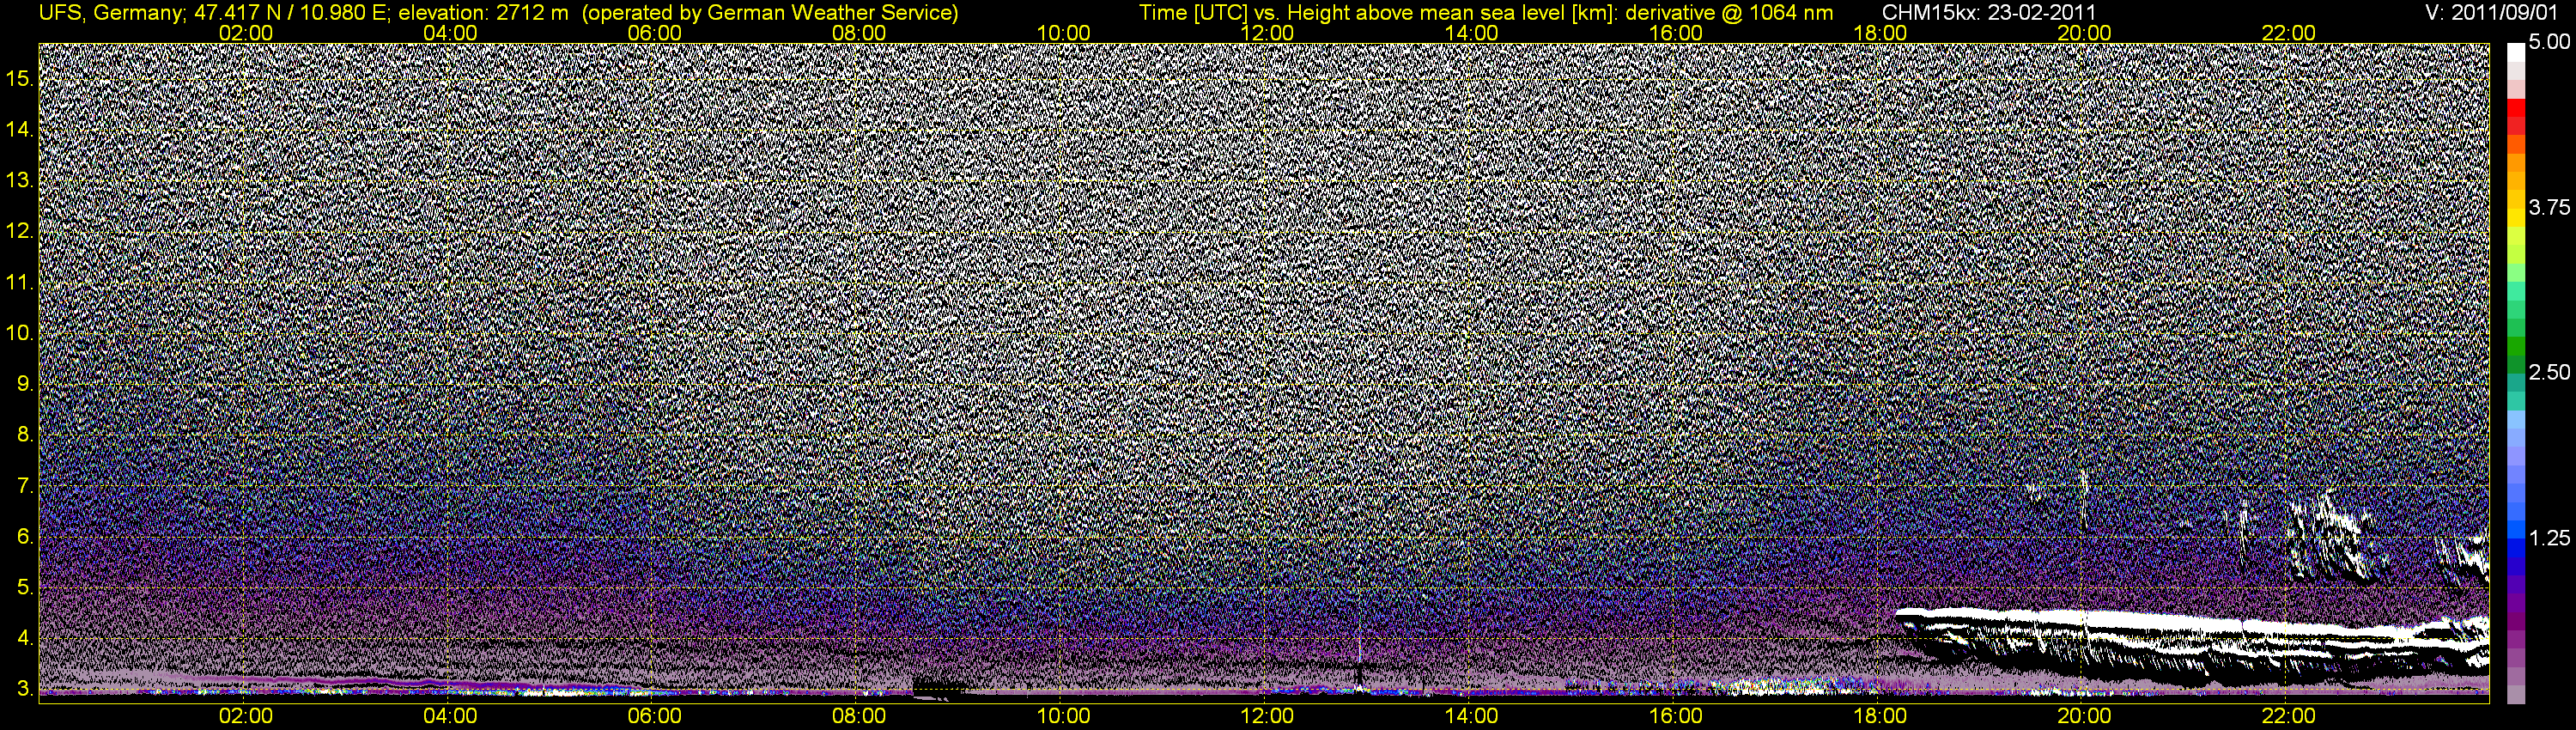Image resolution: width=2576 pixels, height=730 pixels.
Task: Click the 7. km height axis label
Action: (x=25, y=486)
